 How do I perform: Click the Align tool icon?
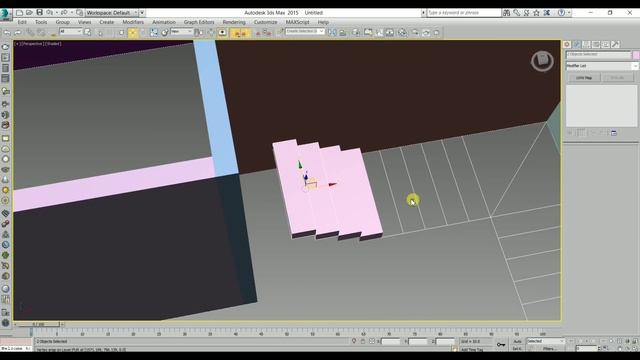click(x=343, y=32)
